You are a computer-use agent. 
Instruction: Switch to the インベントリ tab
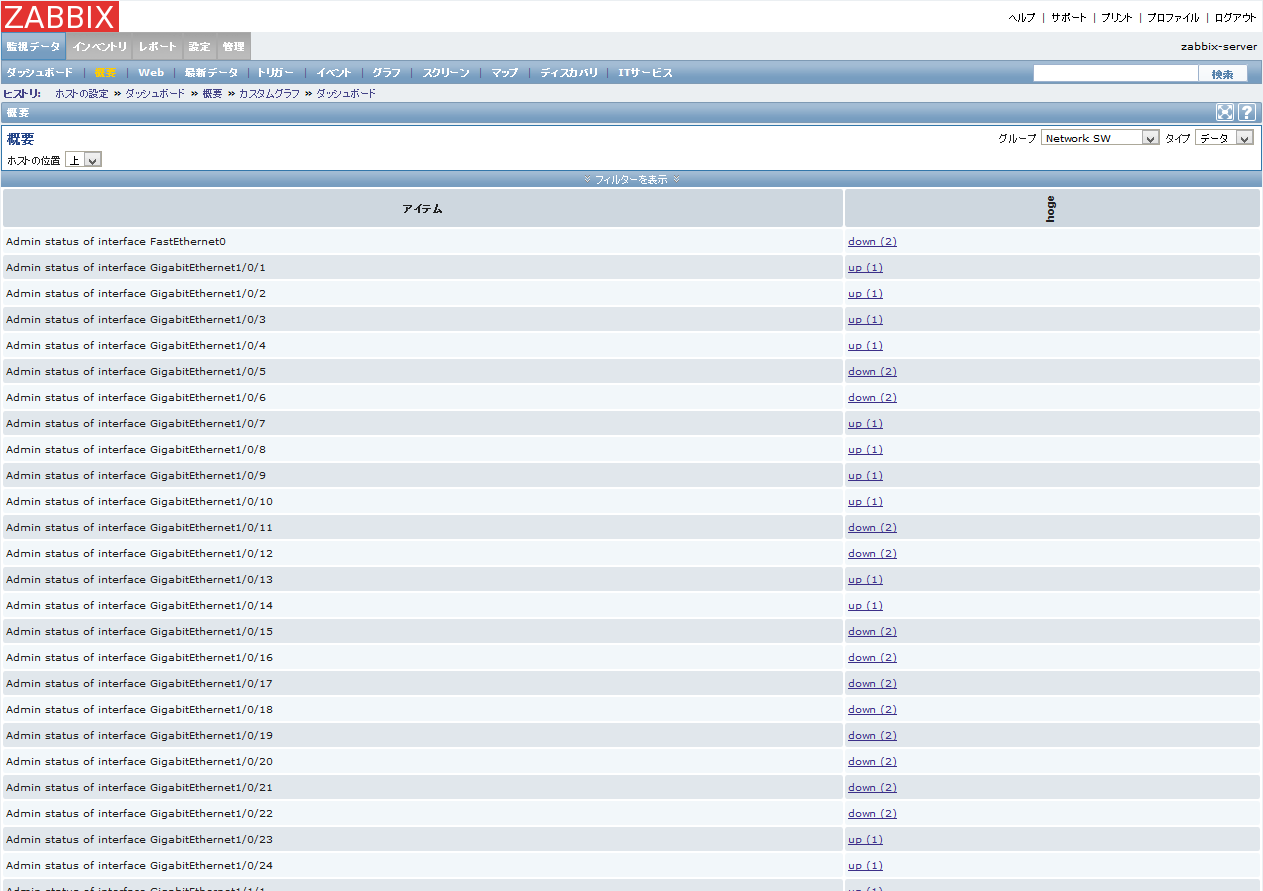(100, 46)
